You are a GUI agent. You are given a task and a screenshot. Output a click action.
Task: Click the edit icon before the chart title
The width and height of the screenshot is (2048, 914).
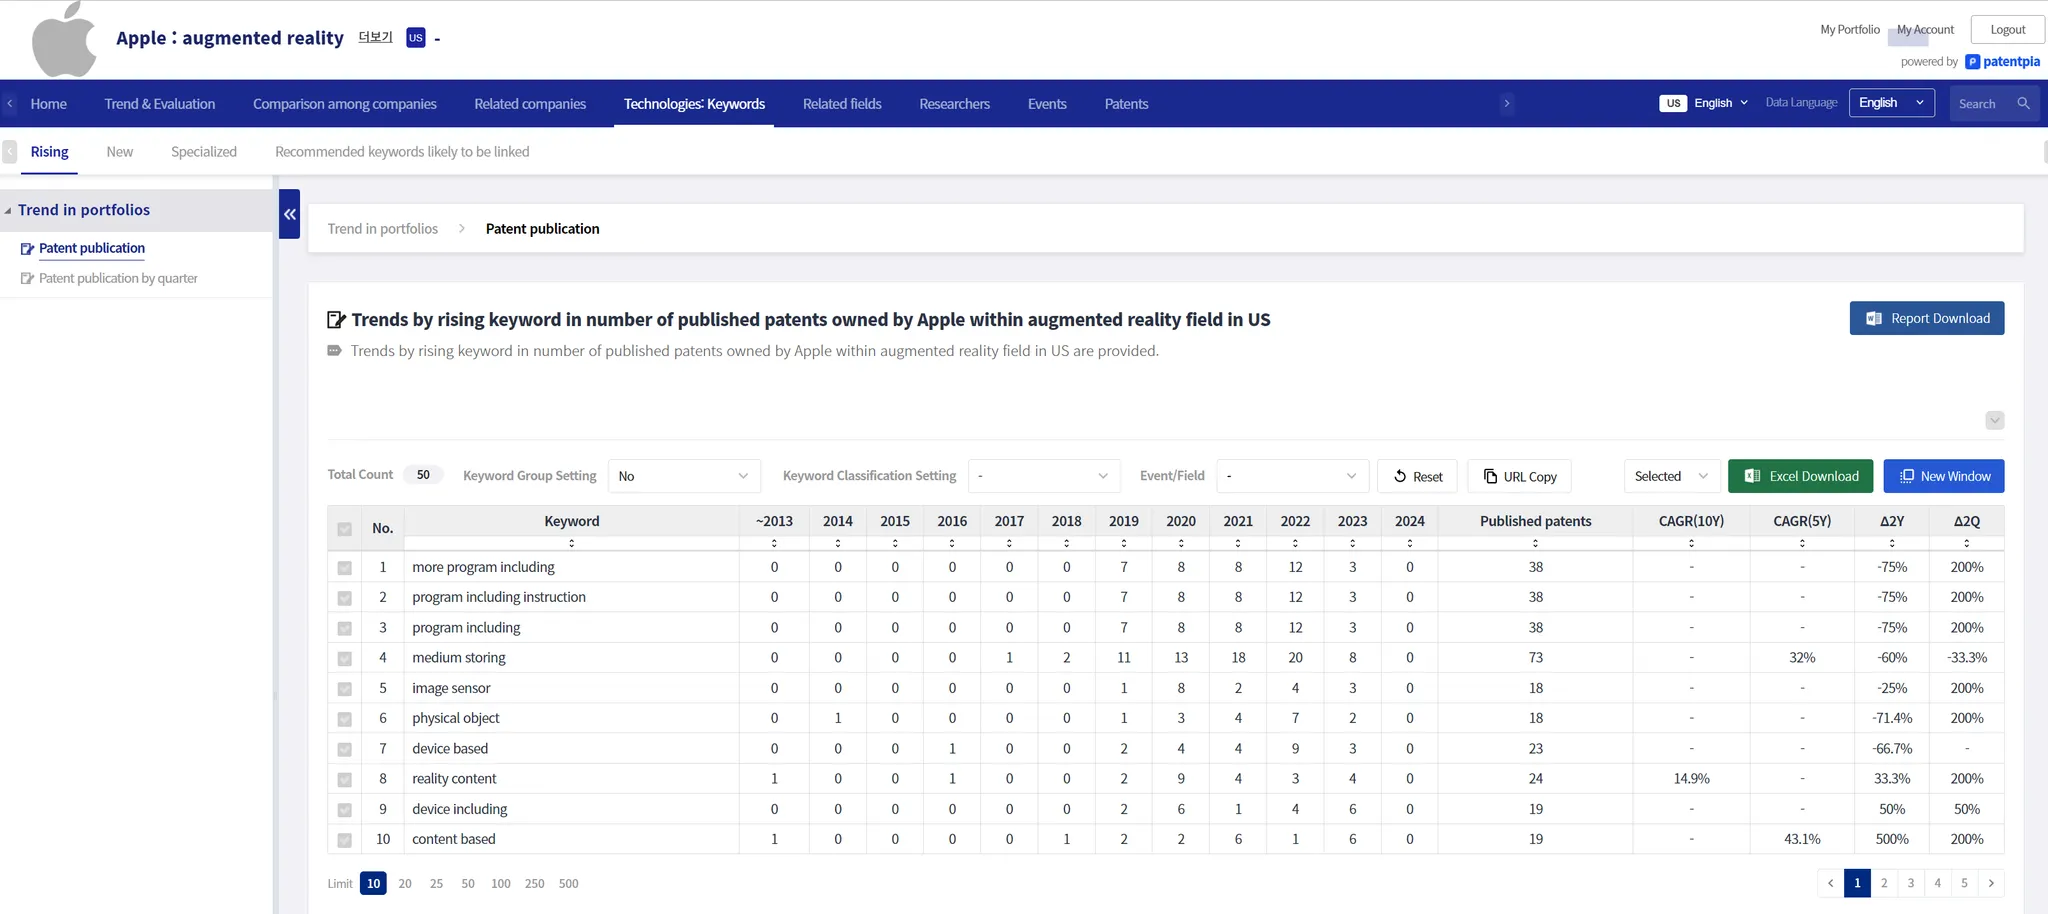click(x=336, y=320)
